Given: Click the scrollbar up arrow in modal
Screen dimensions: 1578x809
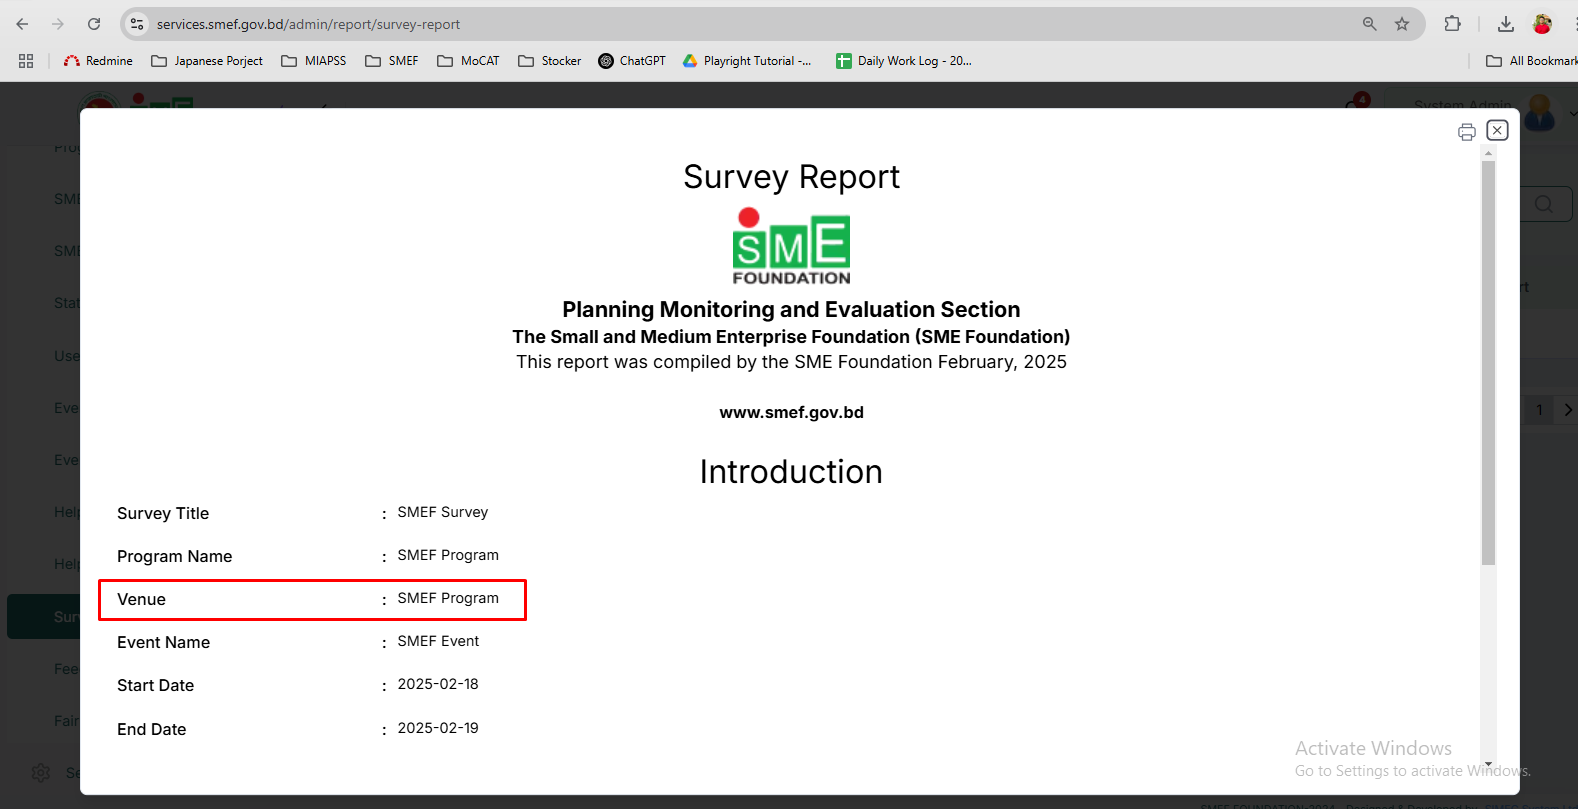Looking at the screenshot, I should click(1488, 153).
